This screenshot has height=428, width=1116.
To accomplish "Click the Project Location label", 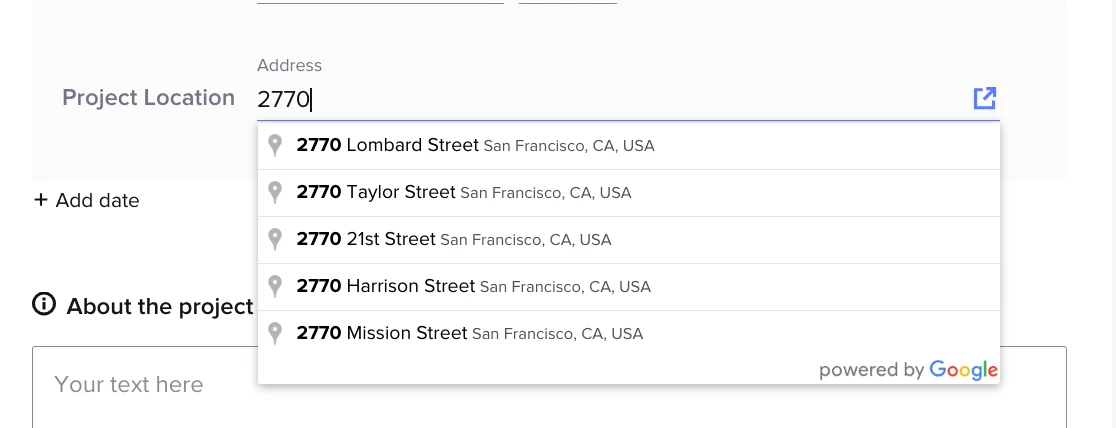I will click(x=148, y=97).
